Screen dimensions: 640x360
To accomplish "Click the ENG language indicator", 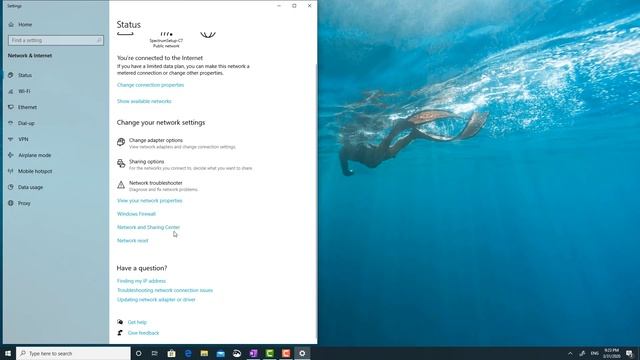I will coord(595,353).
